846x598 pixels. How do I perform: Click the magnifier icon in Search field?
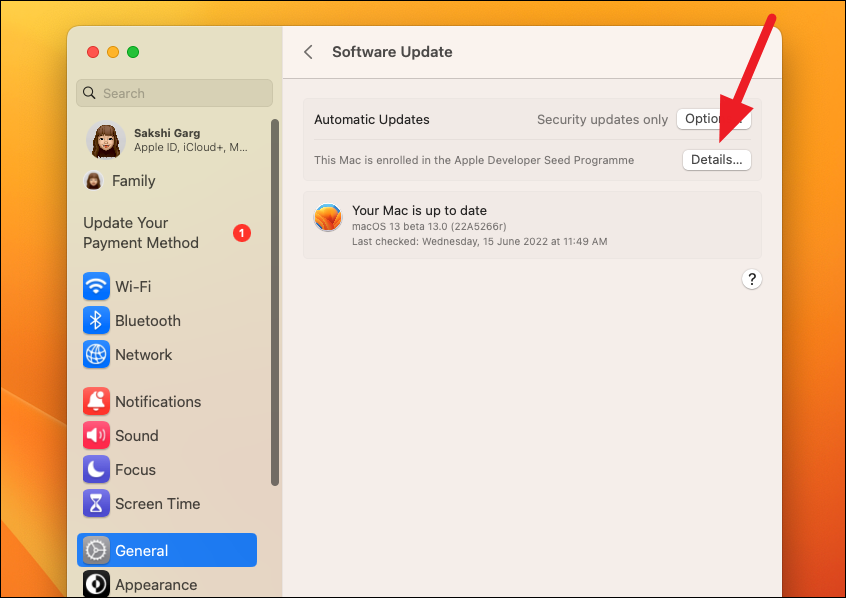point(89,93)
